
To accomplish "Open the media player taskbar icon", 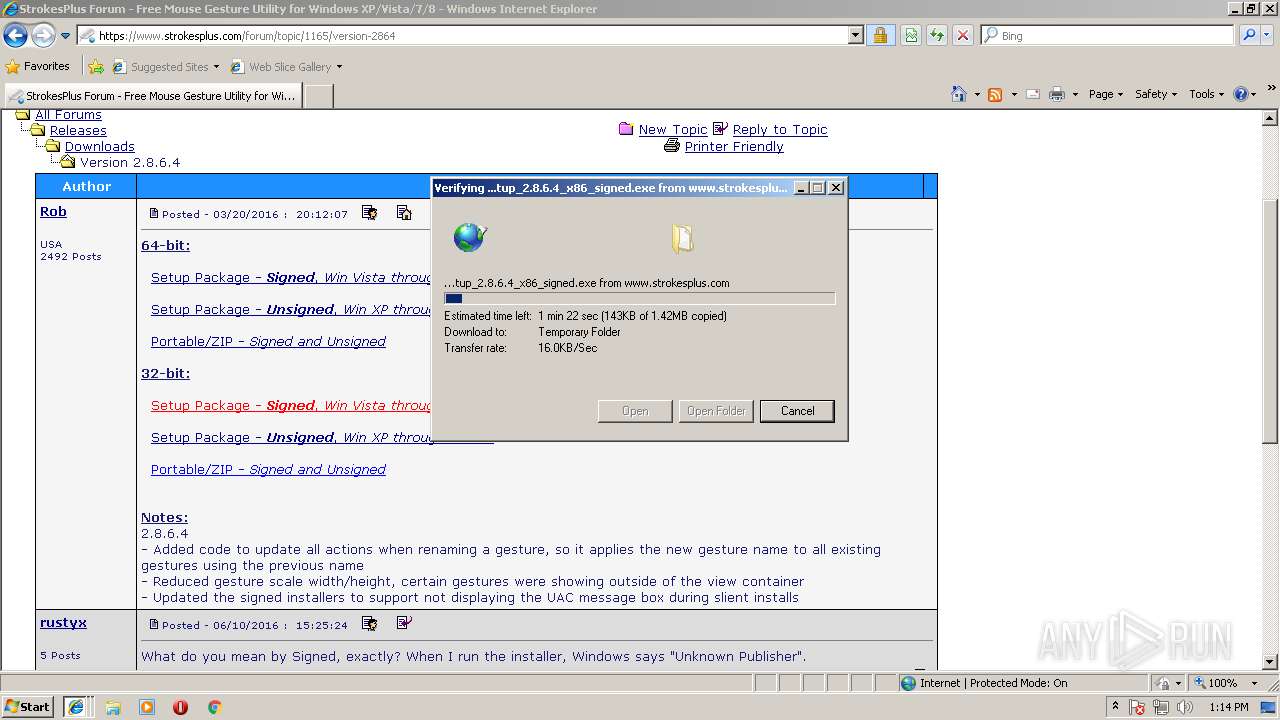I will point(147,707).
